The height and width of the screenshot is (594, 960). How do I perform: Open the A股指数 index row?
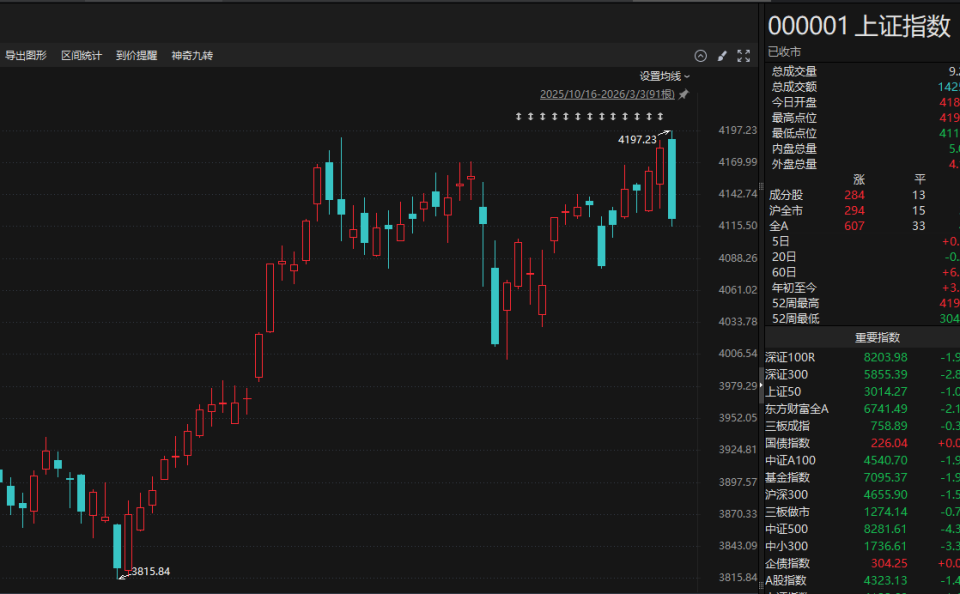(863, 580)
